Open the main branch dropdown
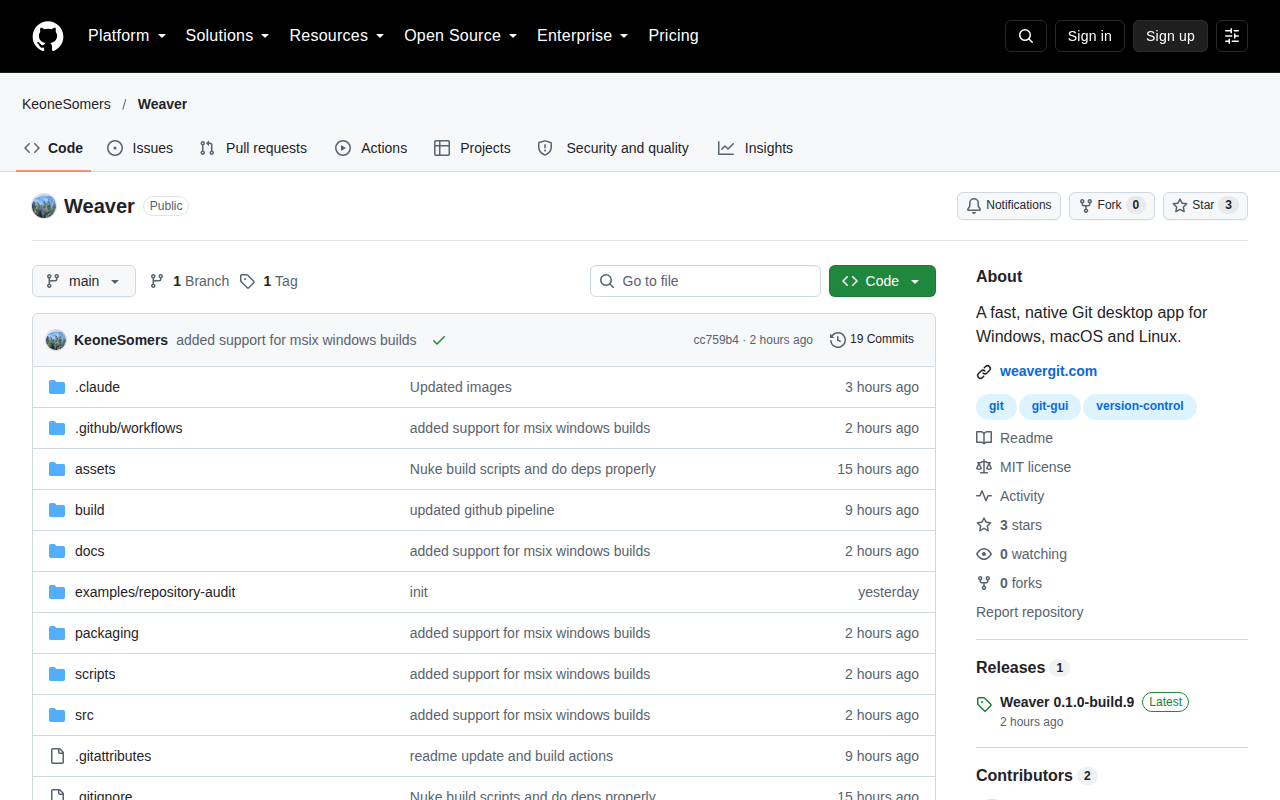 [84, 281]
